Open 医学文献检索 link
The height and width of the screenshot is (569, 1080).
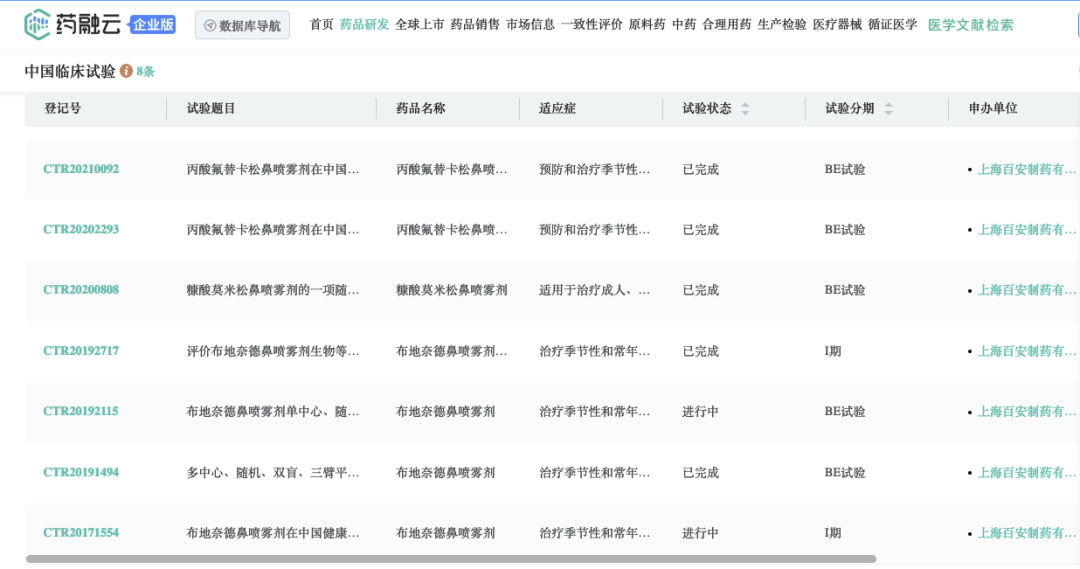[970, 25]
